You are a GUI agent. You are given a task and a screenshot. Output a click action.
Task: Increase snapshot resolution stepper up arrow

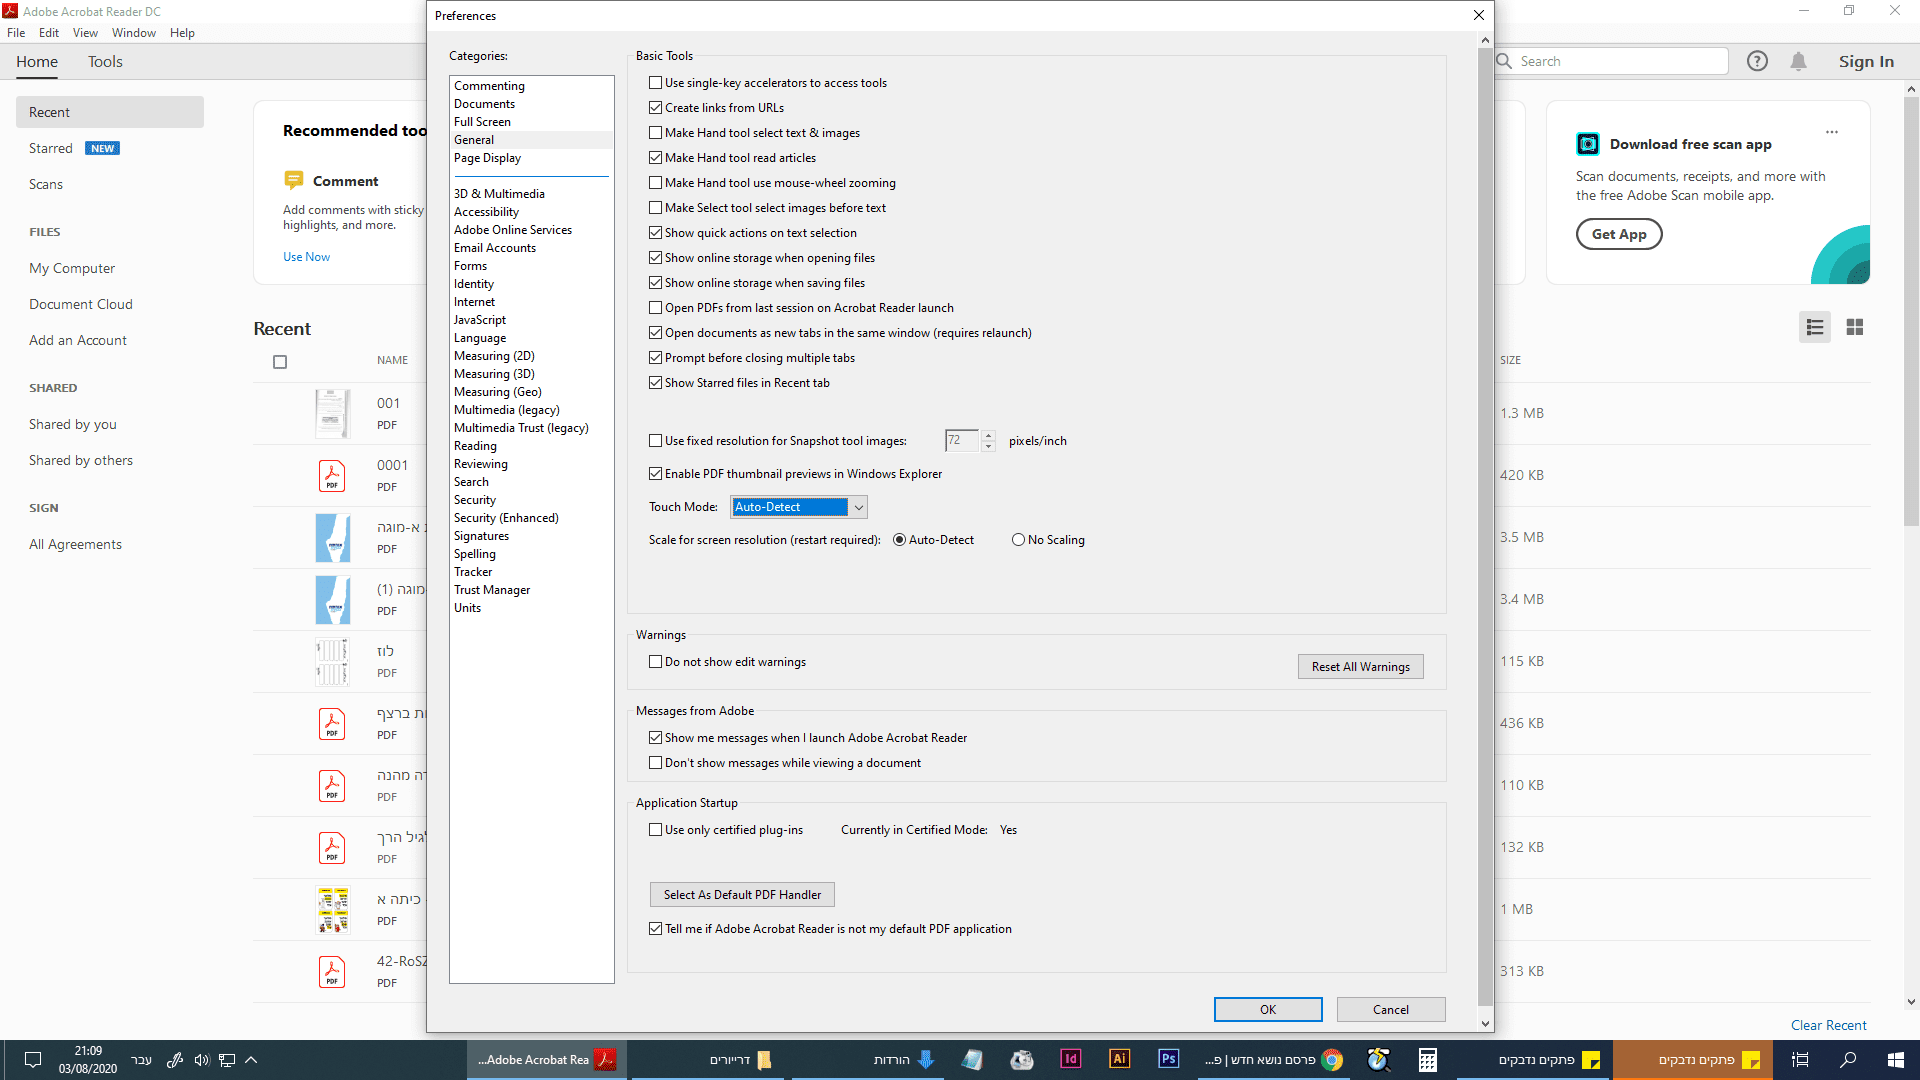pos(988,435)
